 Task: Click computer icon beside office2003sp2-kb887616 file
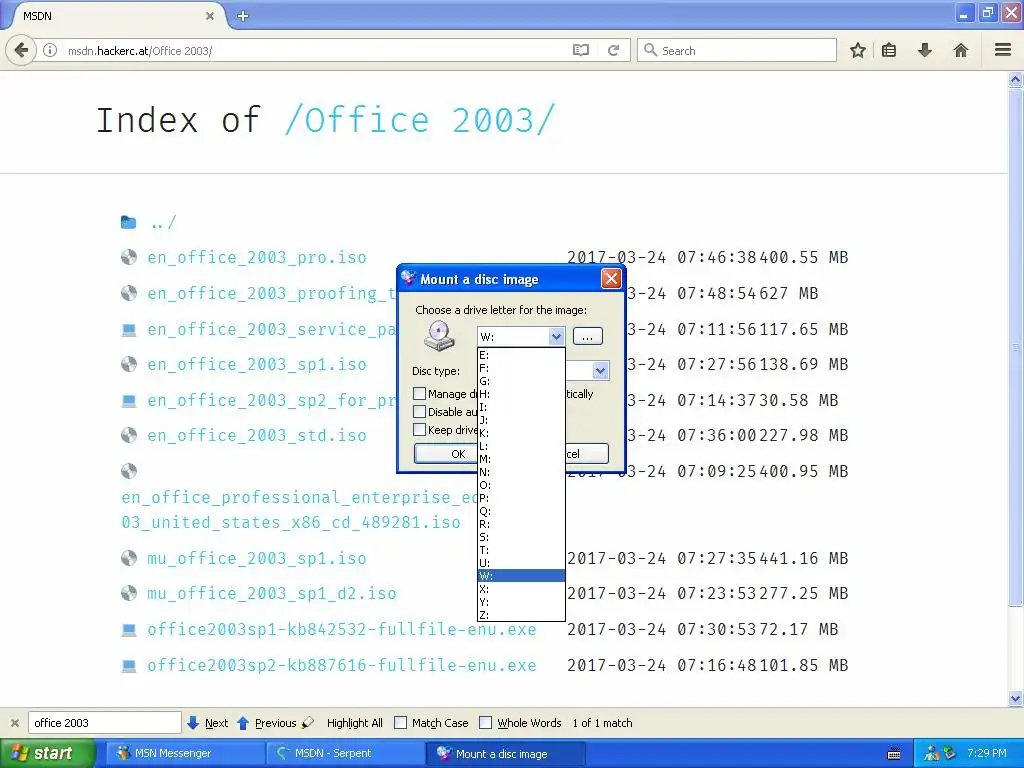point(129,665)
